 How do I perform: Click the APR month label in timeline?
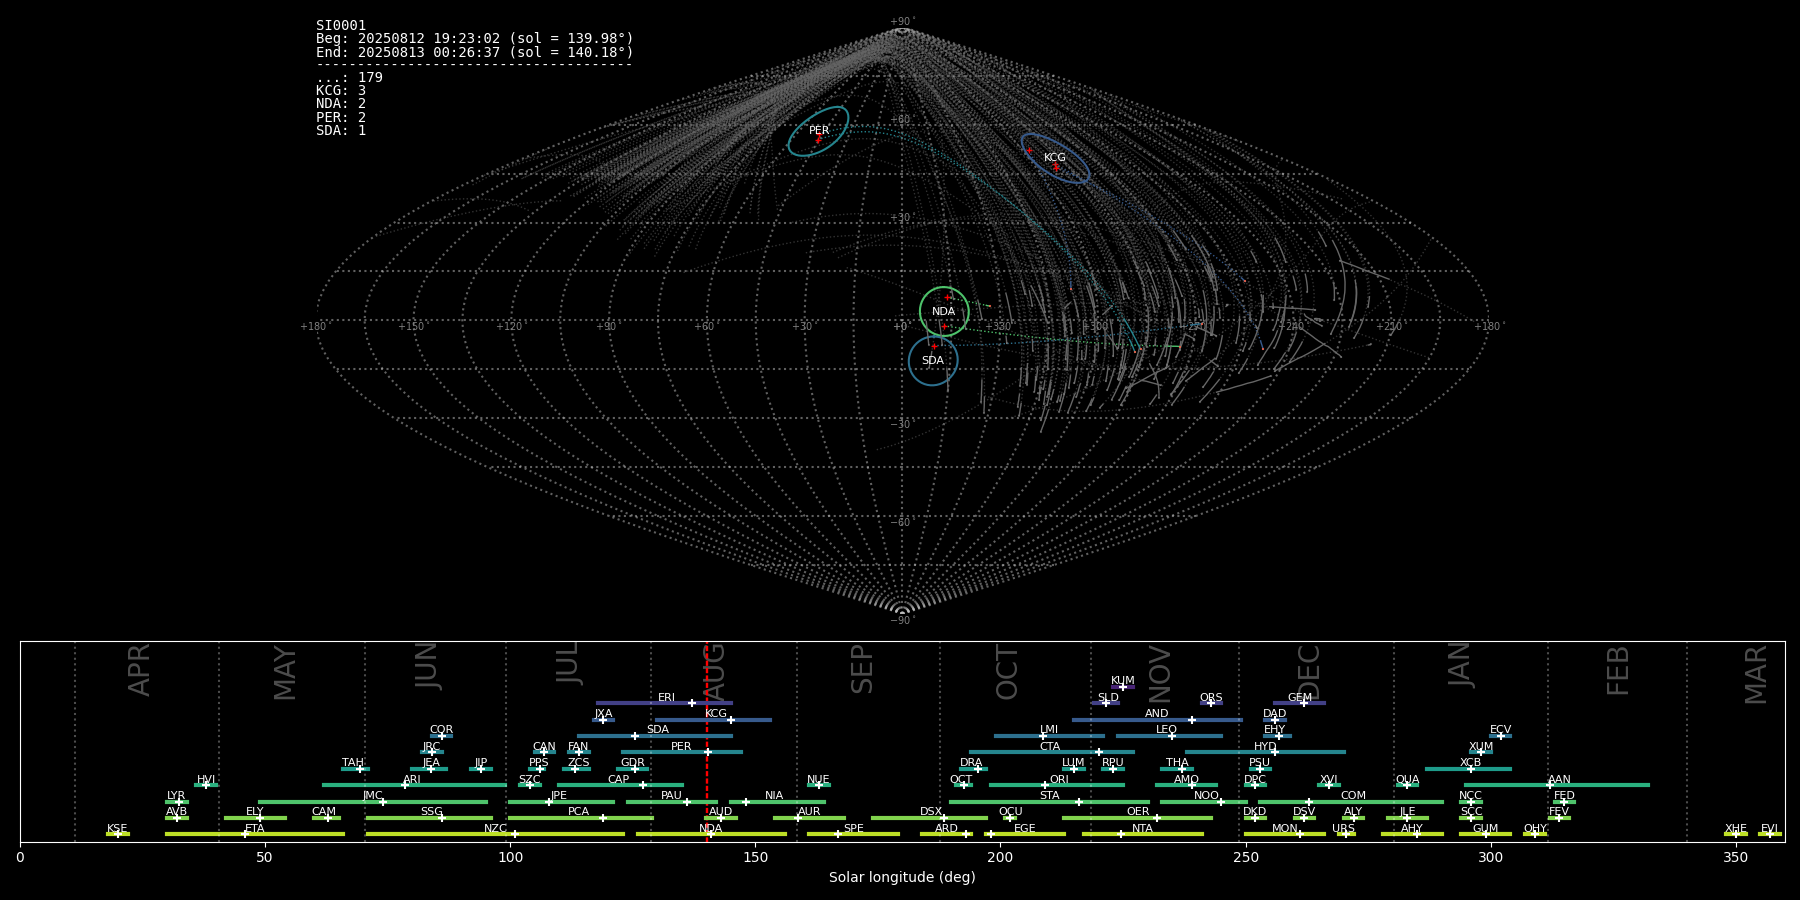coord(139,670)
